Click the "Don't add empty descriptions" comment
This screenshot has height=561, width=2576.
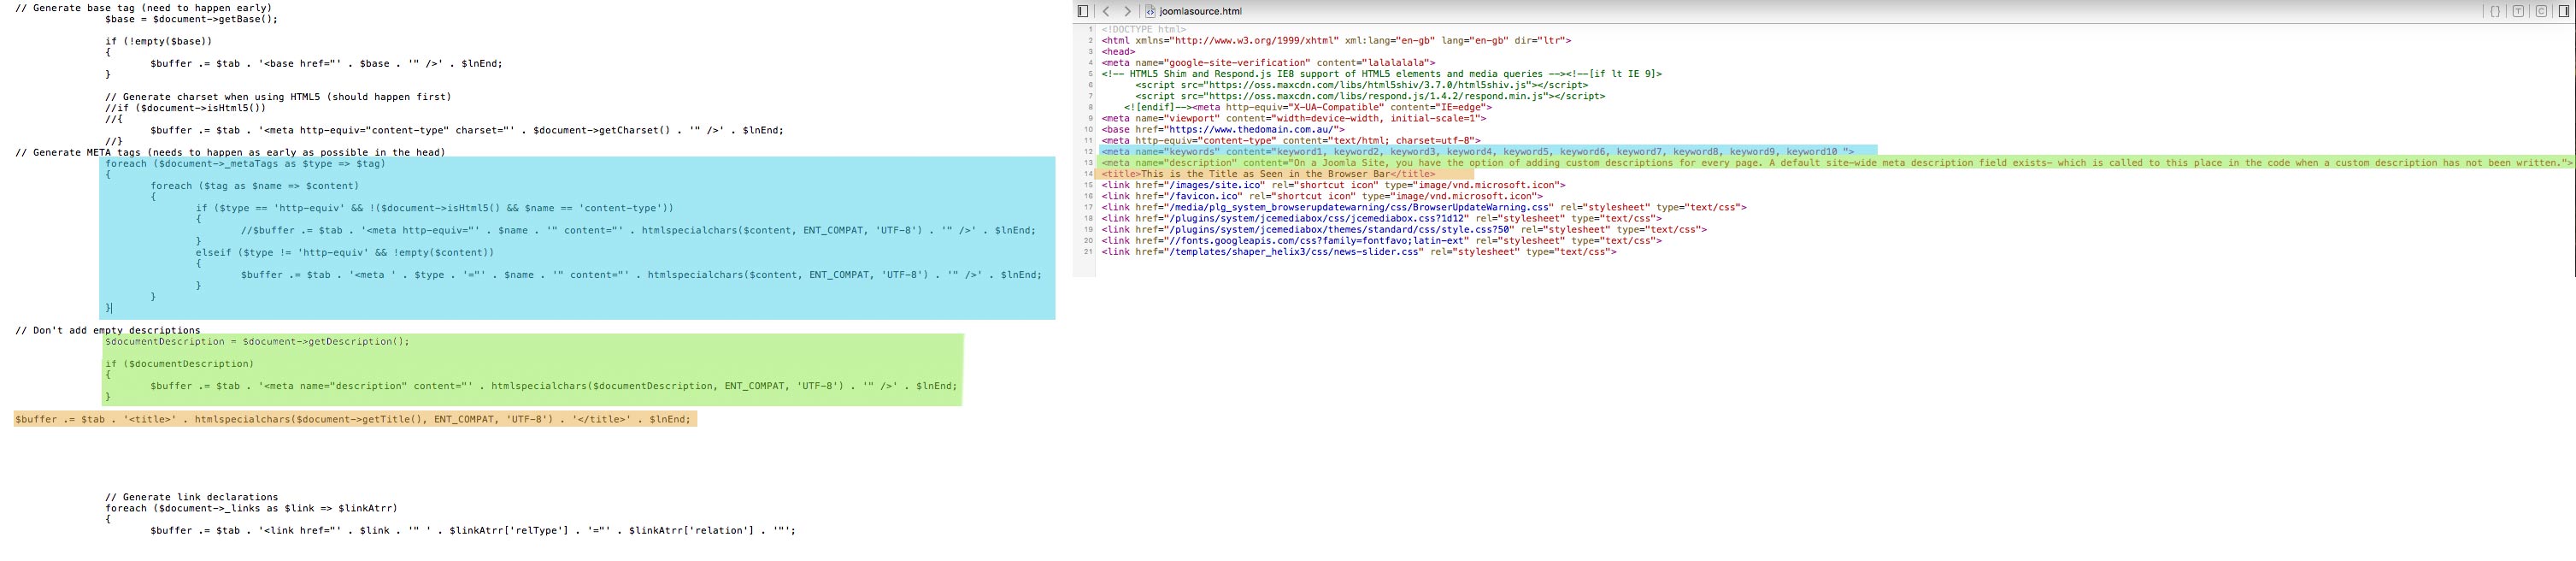(108, 330)
